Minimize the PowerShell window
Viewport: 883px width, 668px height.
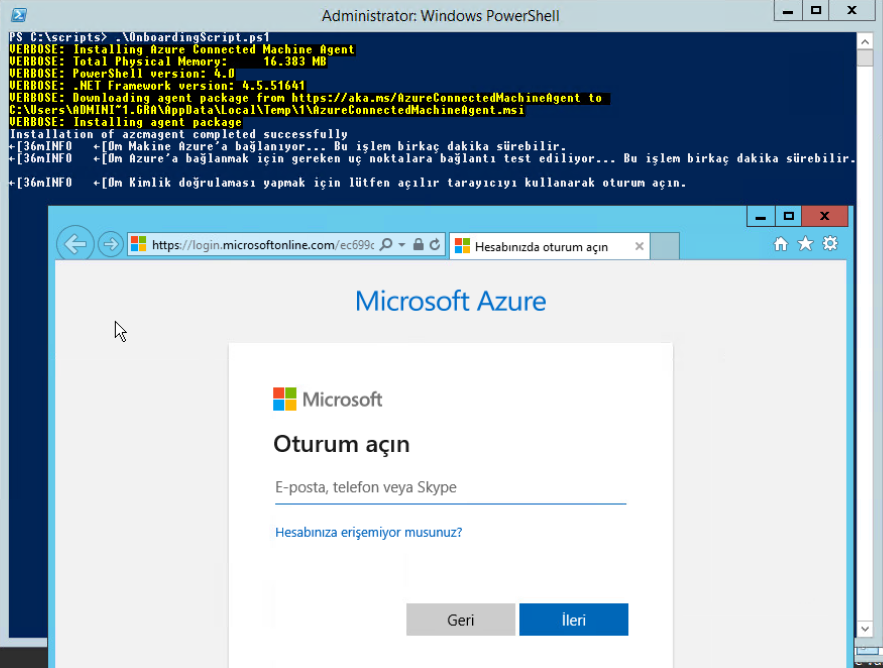(788, 11)
